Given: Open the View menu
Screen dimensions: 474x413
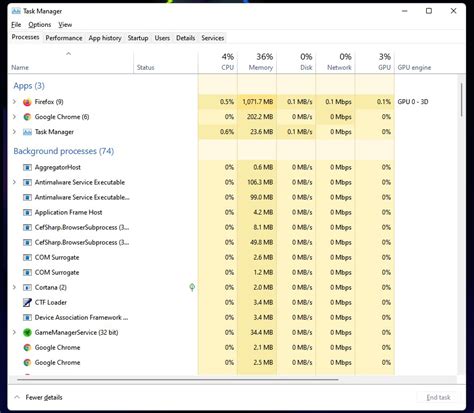Looking at the screenshot, I should tap(65, 25).
